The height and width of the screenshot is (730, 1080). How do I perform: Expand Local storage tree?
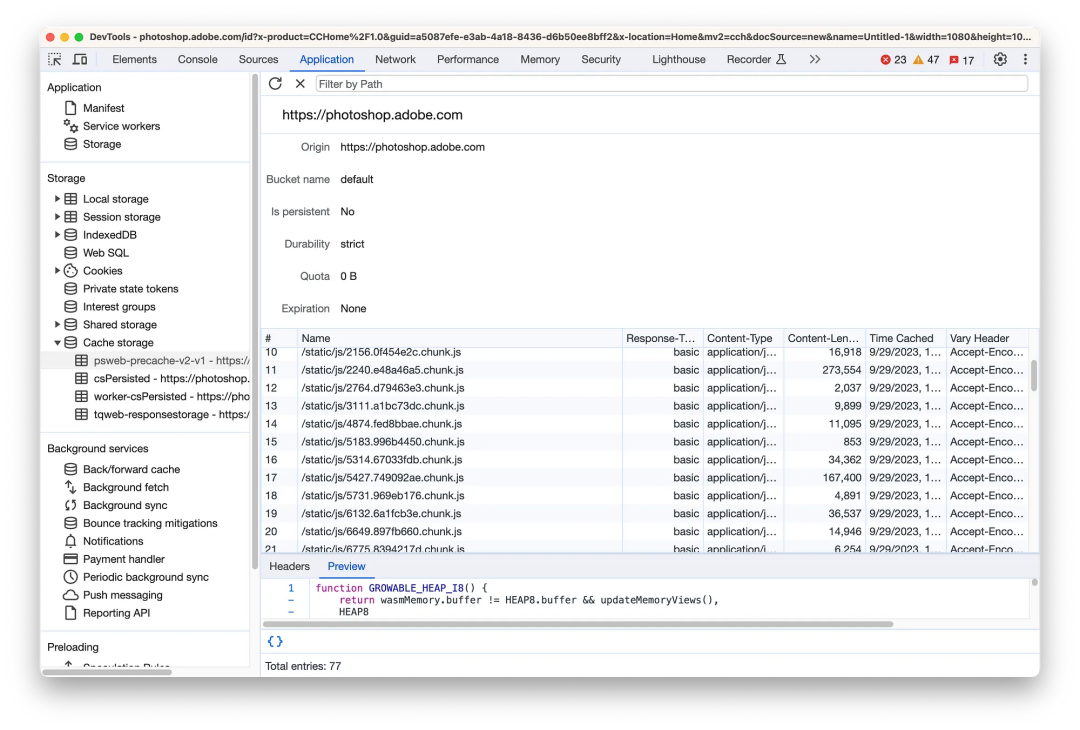tap(57, 198)
